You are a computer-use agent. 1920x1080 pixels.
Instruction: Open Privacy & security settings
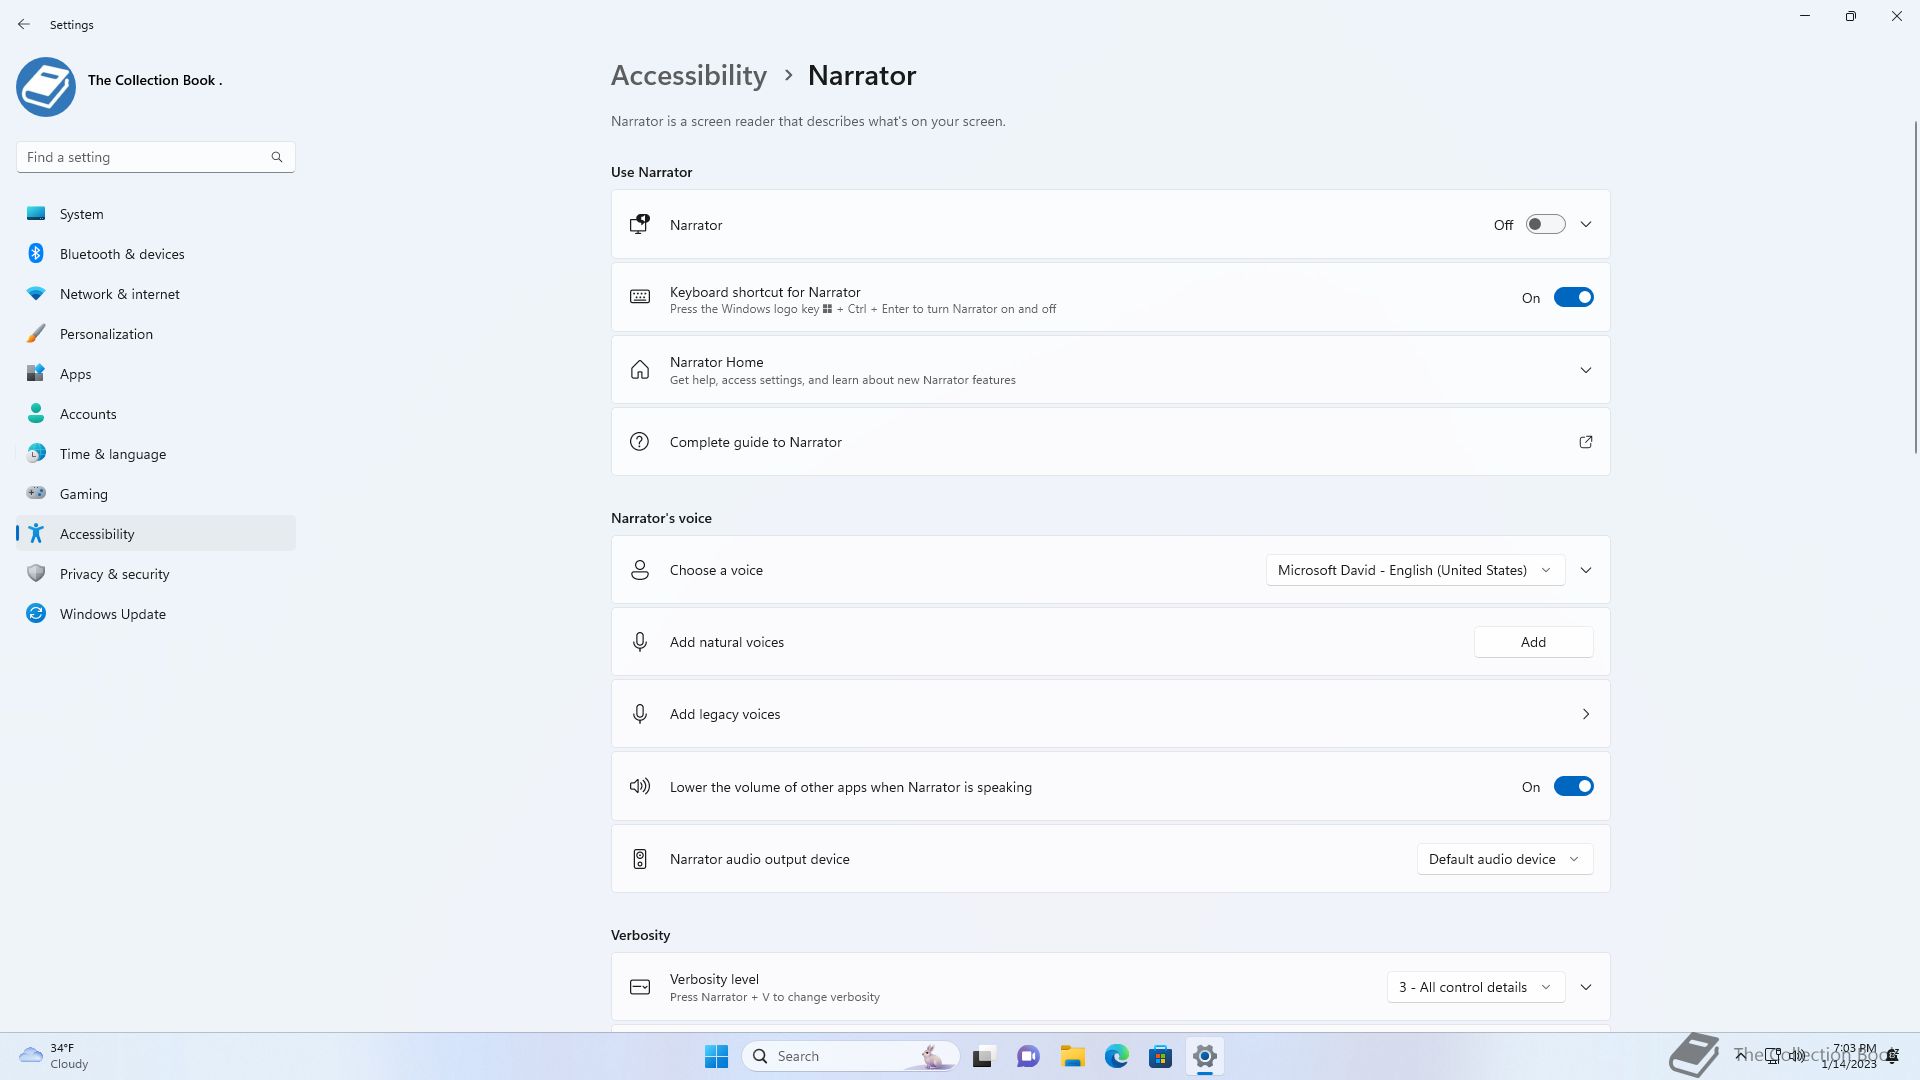tap(155, 574)
